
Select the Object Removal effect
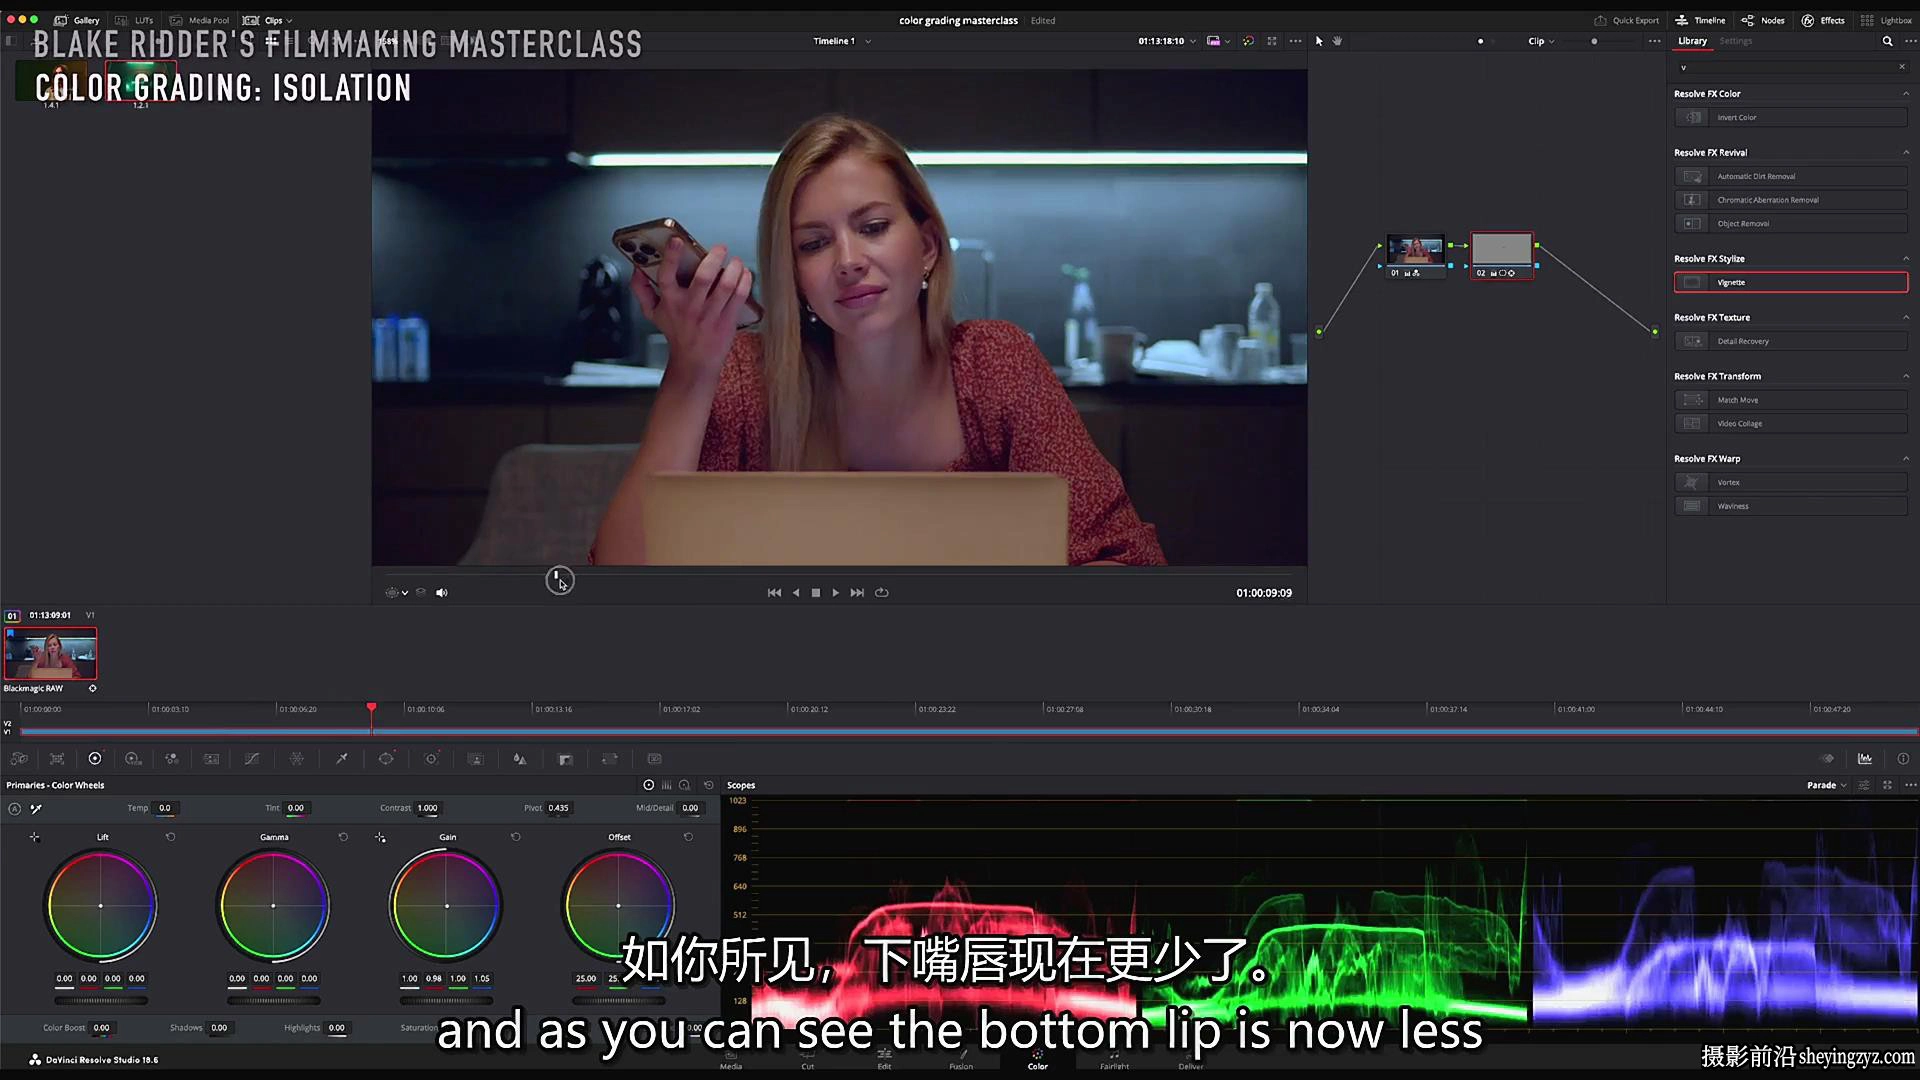(1791, 224)
